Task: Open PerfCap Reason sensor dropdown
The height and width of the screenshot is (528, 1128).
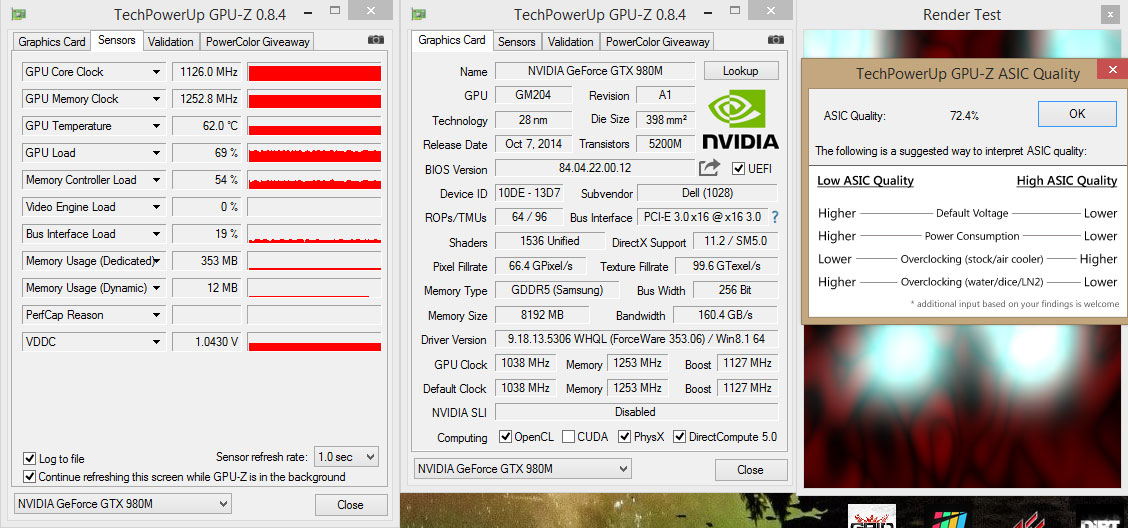Action: point(156,315)
